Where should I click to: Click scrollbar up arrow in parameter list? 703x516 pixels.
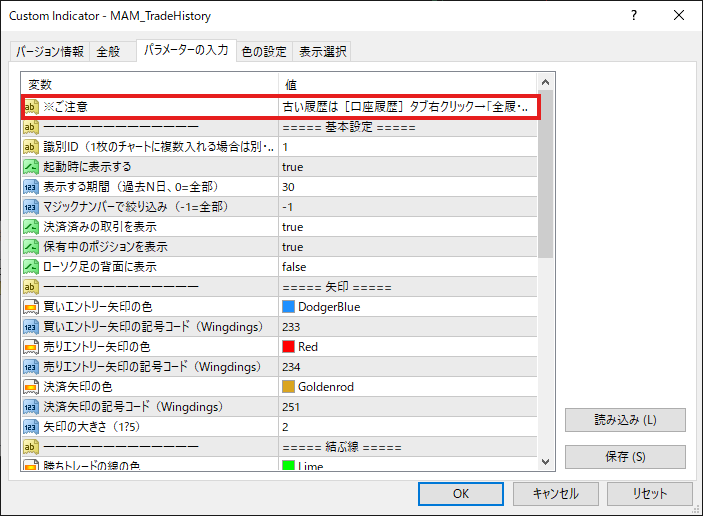coord(546,82)
